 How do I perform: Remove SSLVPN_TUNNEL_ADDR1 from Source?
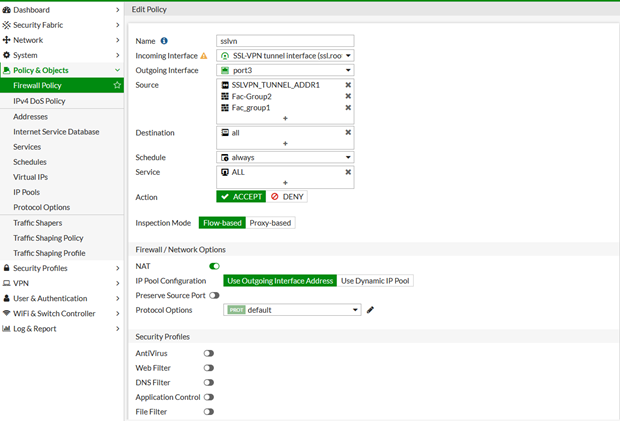348,85
